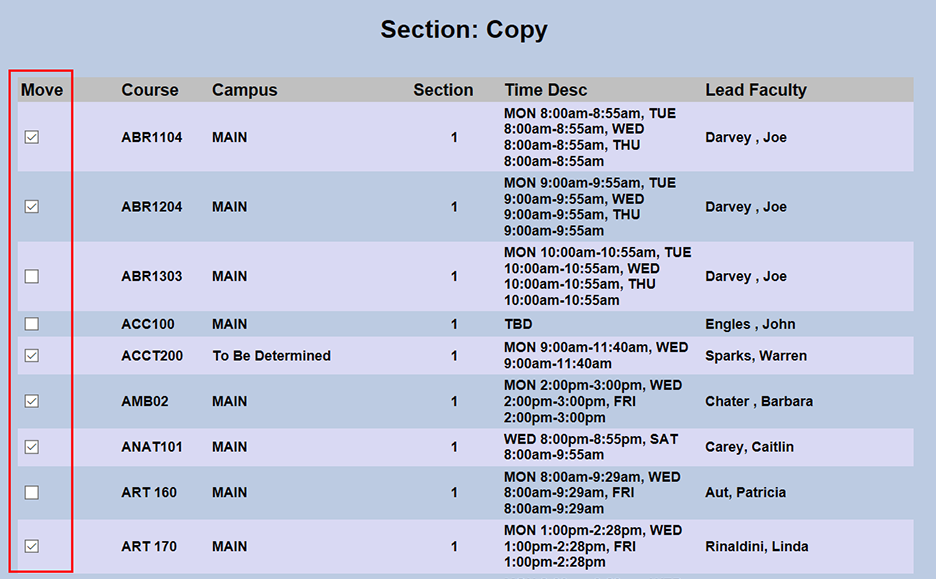Click the Section column header
This screenshot has width=936, height=579.
443,89
